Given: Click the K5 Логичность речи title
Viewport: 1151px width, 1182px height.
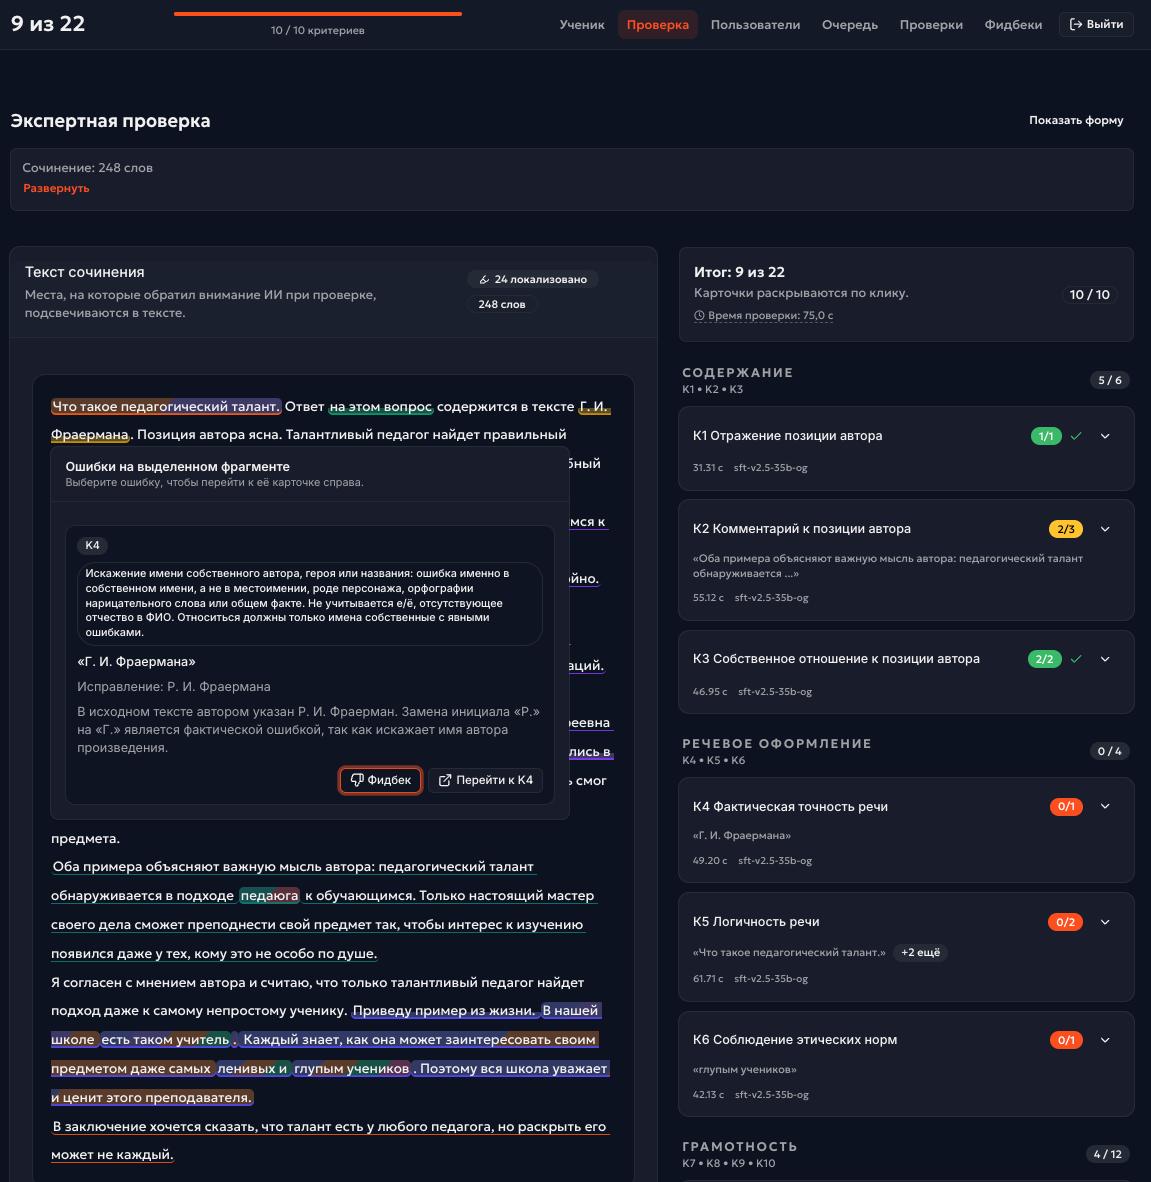Looking at the screenshot, I should (756, 922).
